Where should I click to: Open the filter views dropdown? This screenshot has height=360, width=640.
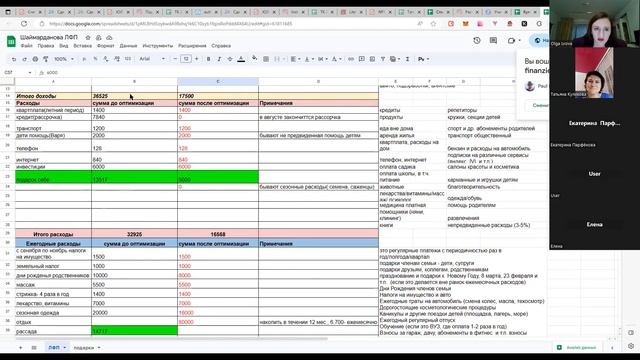[x=395, y=59]
